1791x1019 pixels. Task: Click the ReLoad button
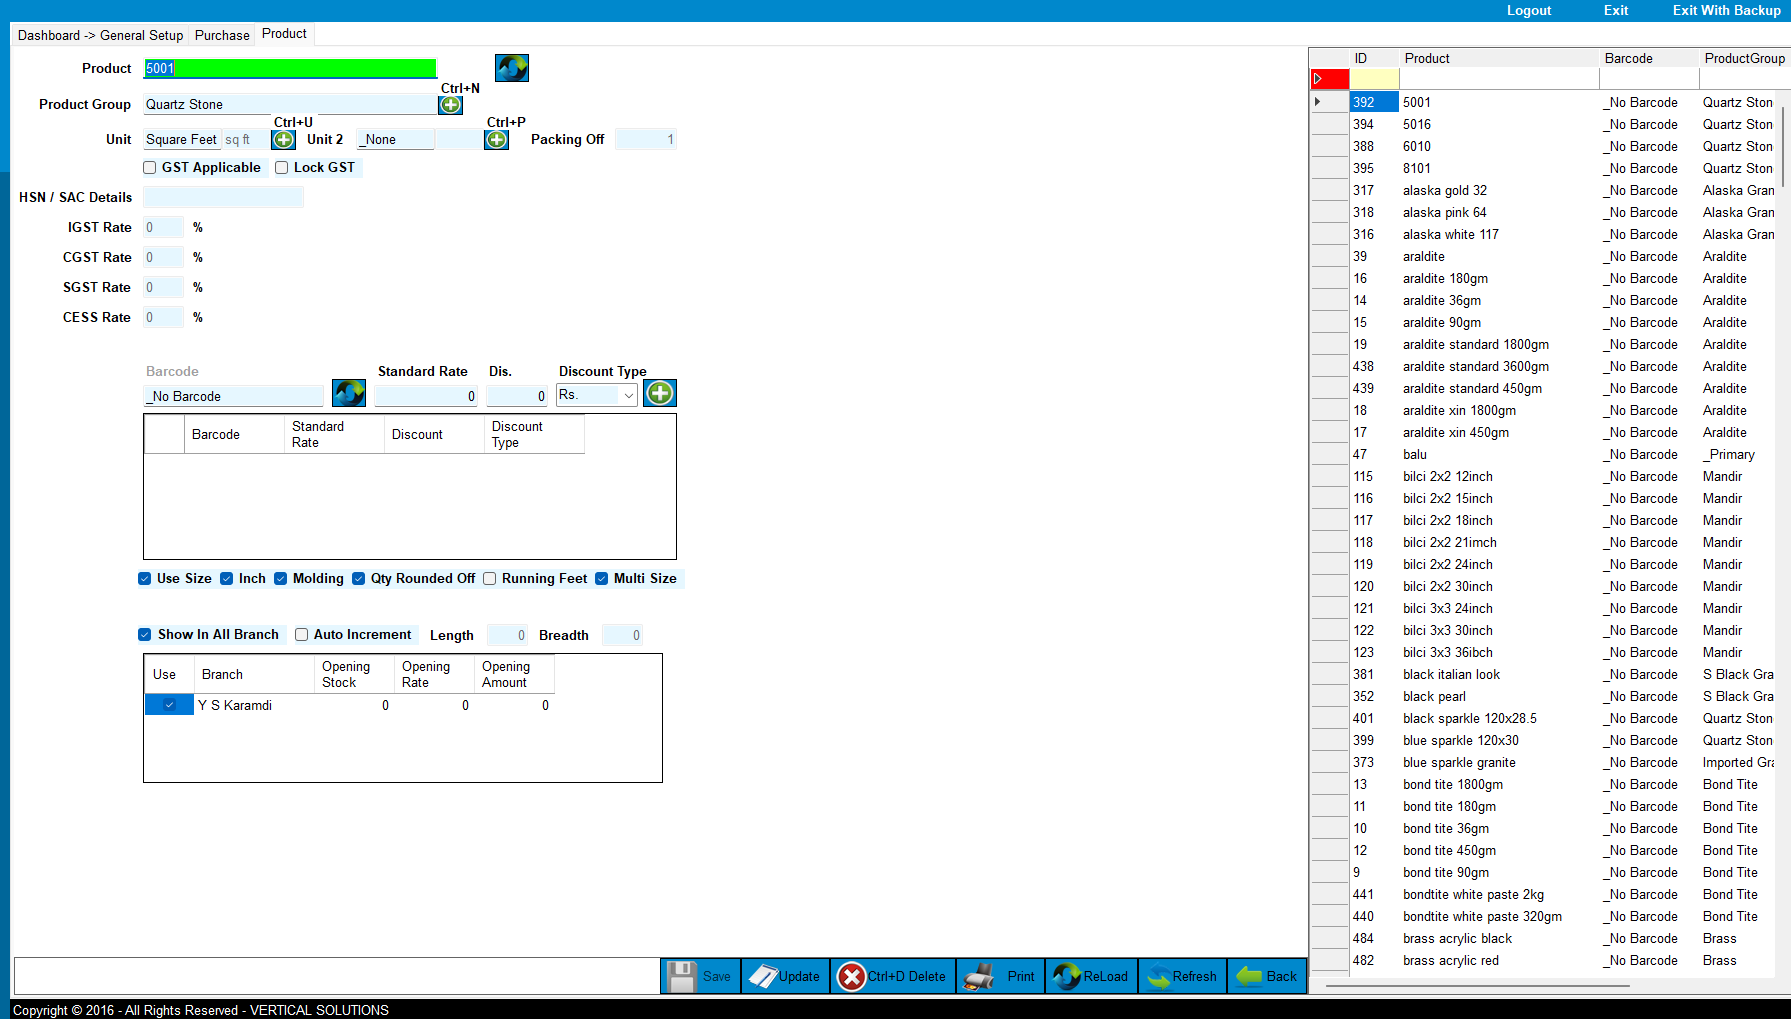(x=1092, y=976)
